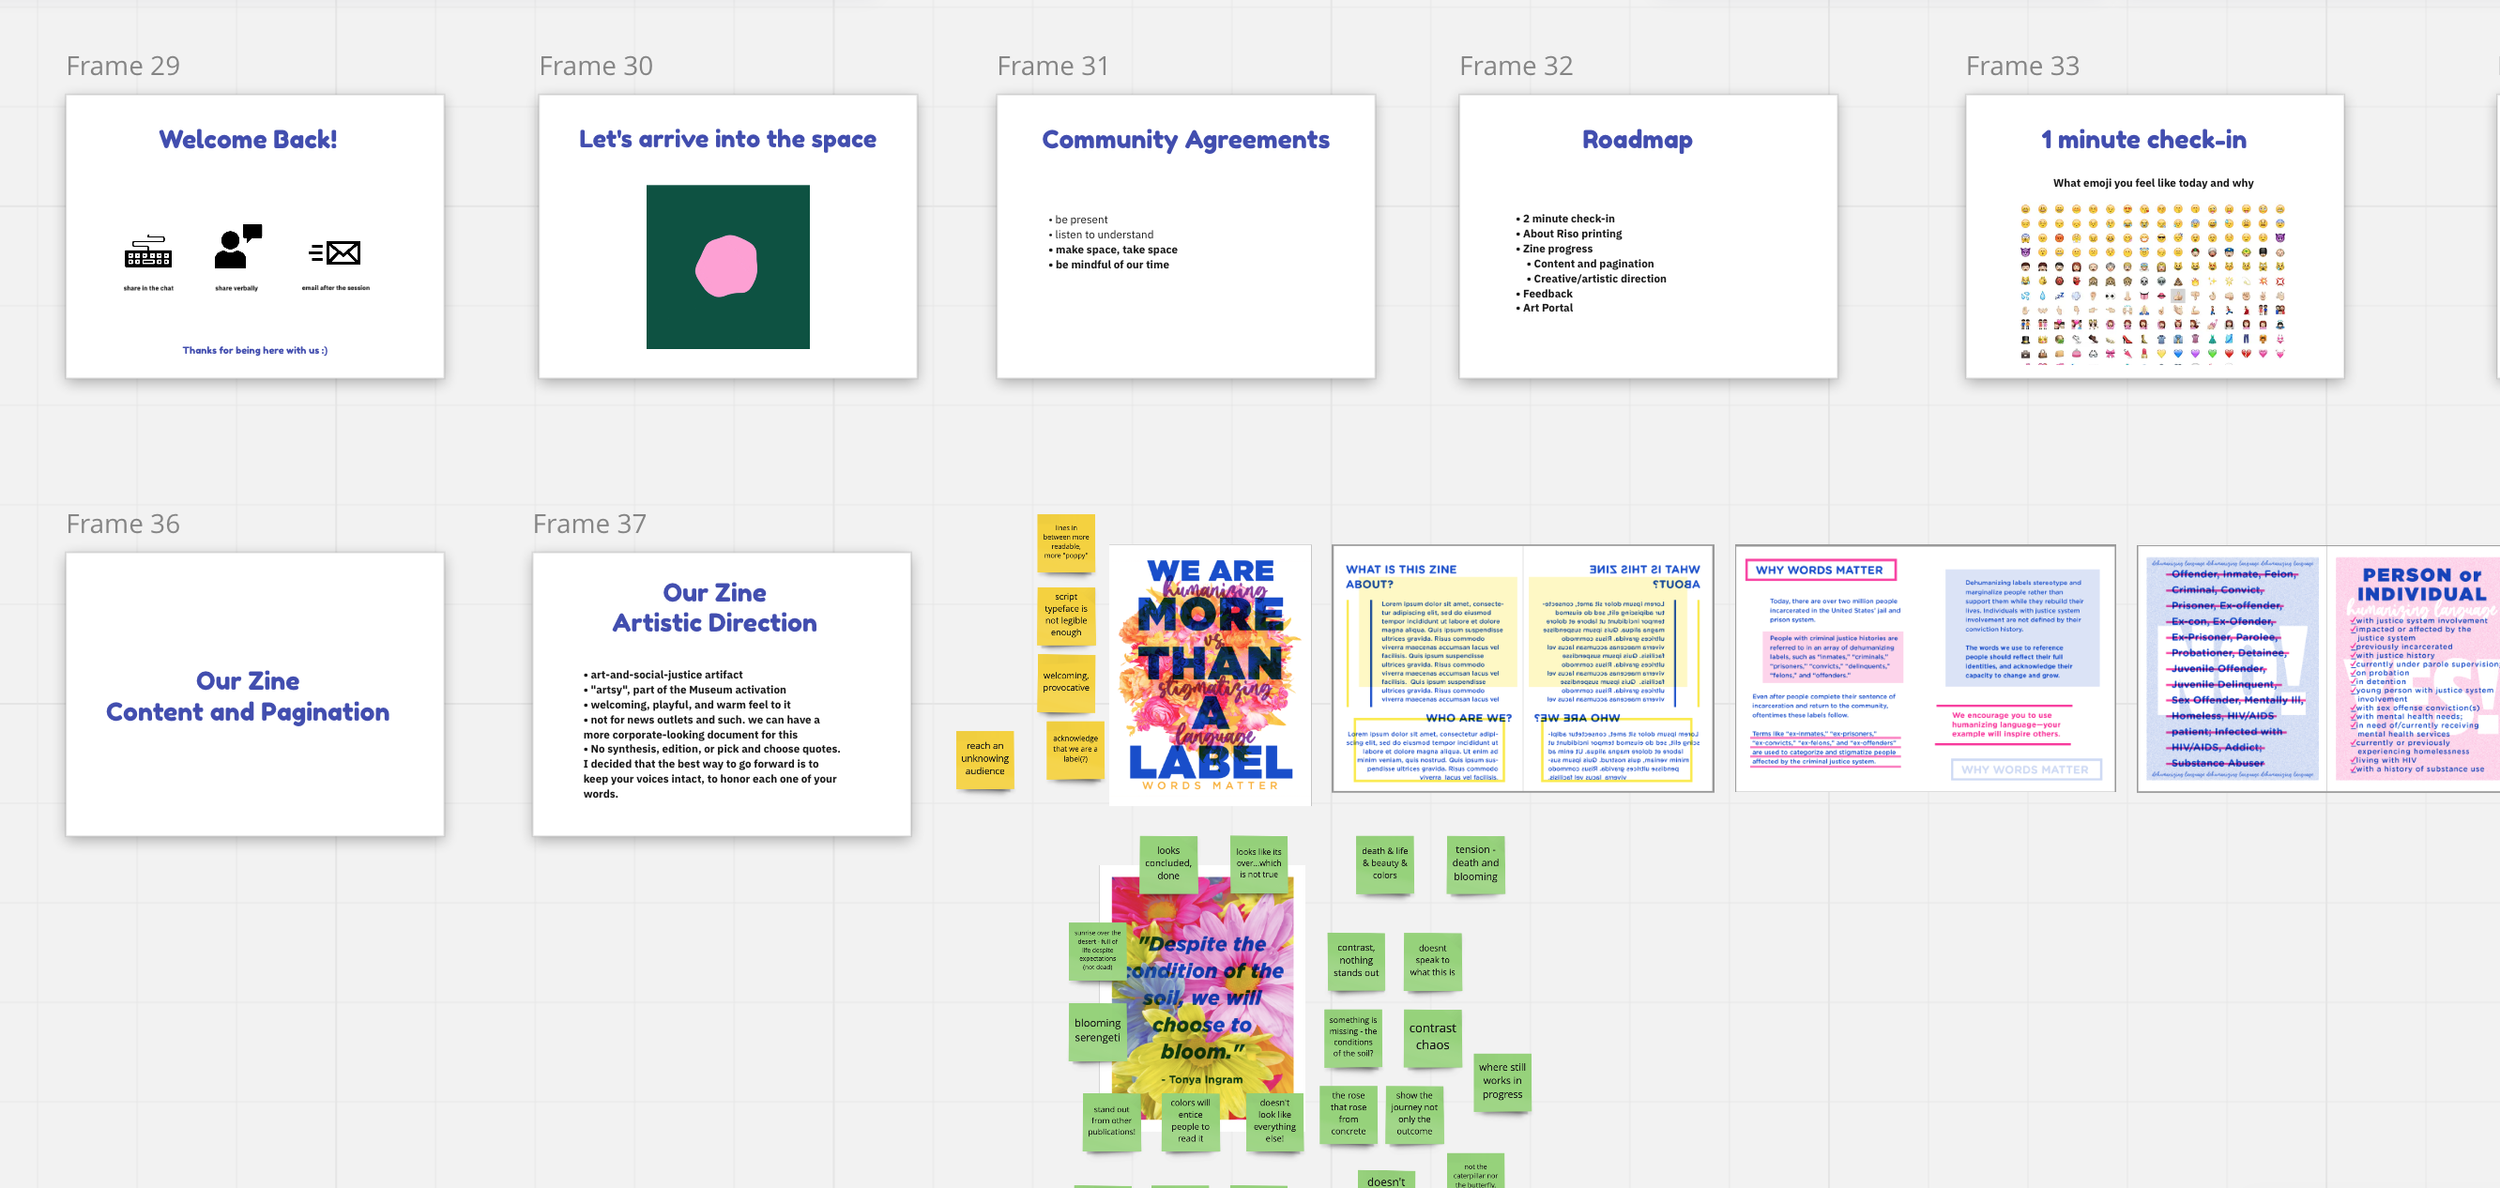Select the yellow 'welcoming, provocative' sticky note
Image resolution: width=2500 pixels, height=1188 pixels.
click(x=1066, y=682)
